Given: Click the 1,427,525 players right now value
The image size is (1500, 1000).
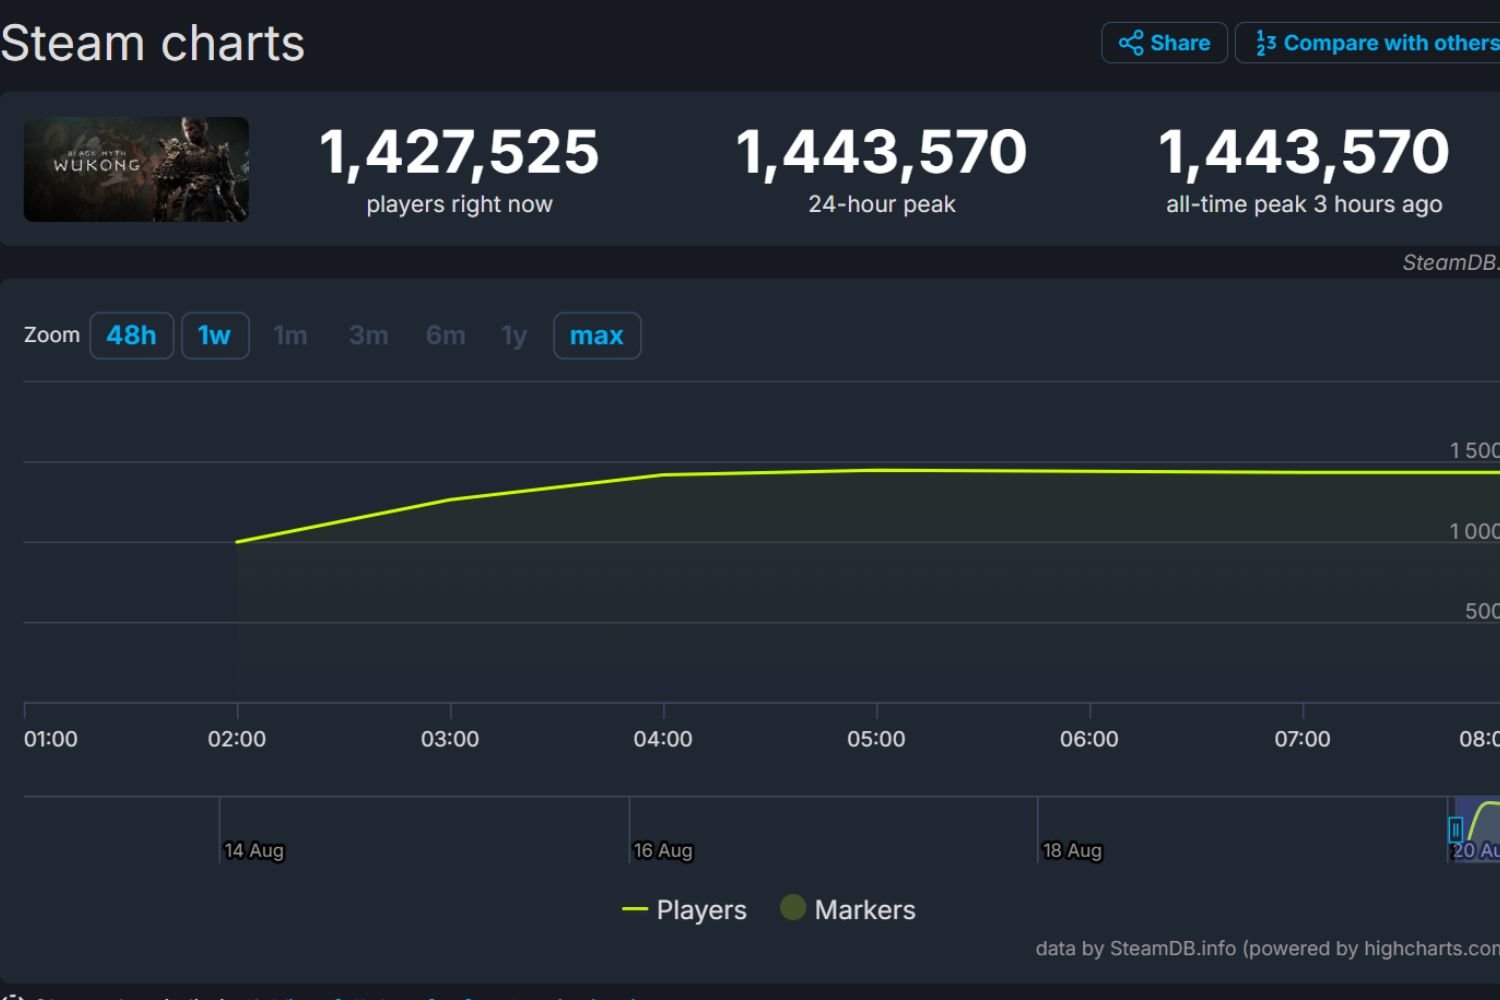Looking at the screenshot, I should click(459, 152).
